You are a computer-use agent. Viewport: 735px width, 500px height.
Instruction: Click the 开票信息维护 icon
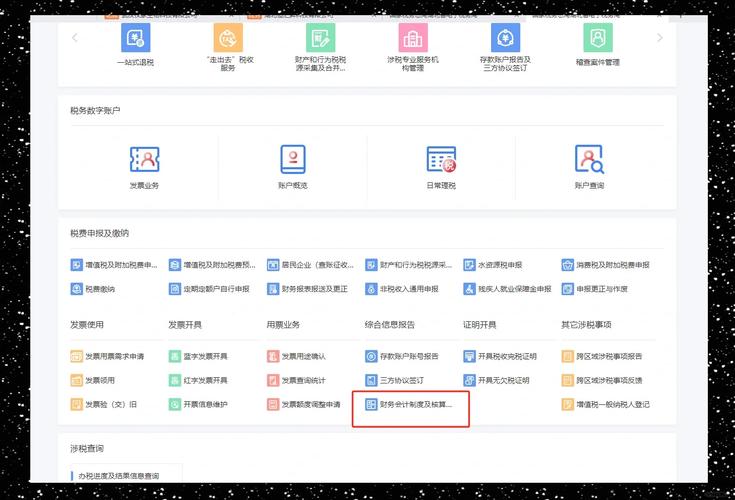coord(175,404)
